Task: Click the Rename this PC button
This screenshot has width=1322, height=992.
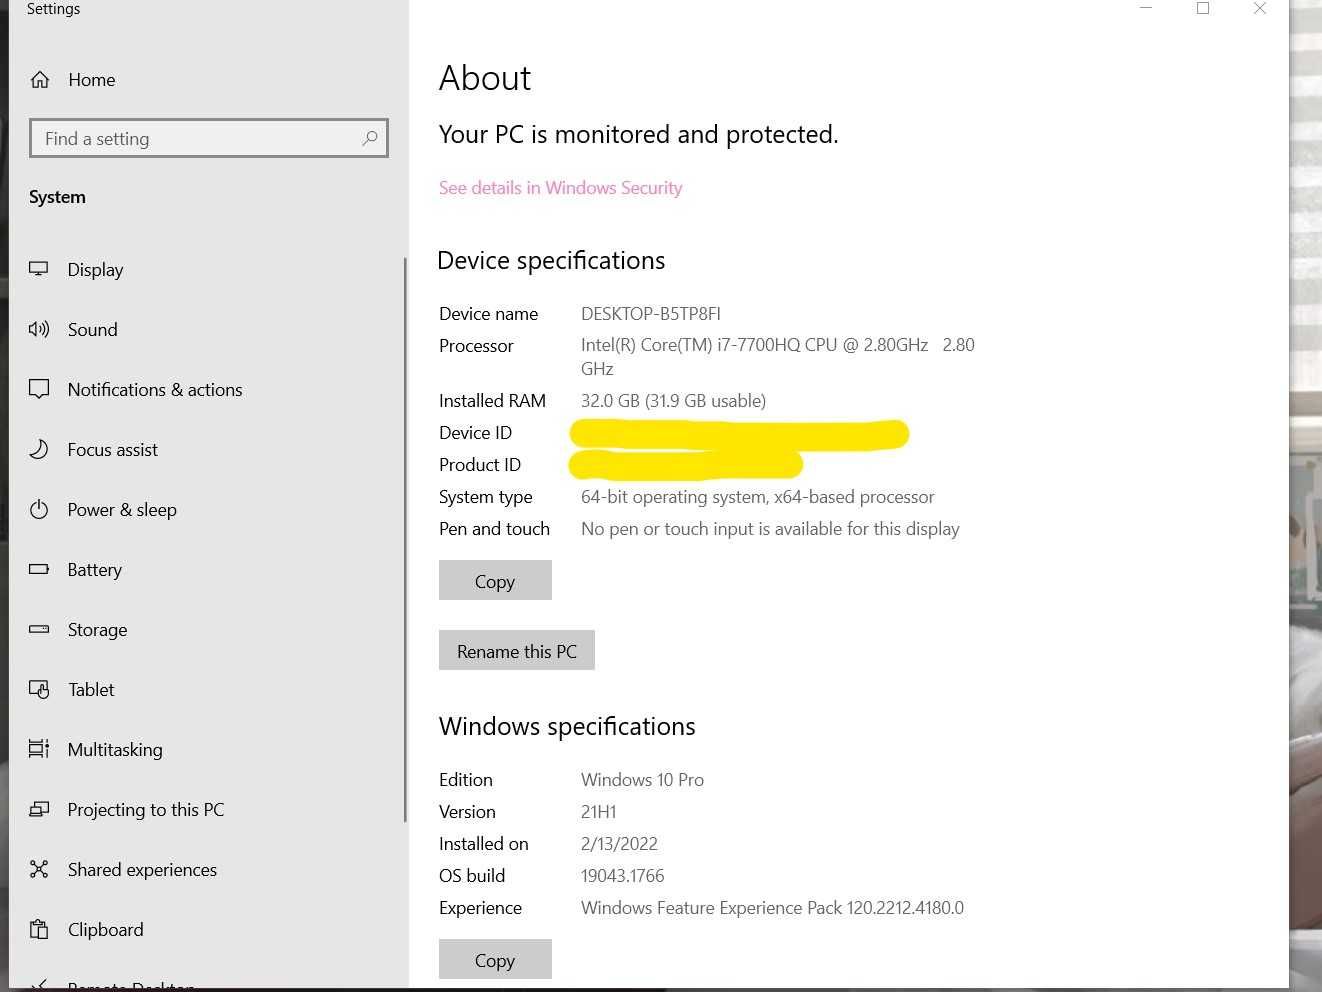Action: point(517,651)
